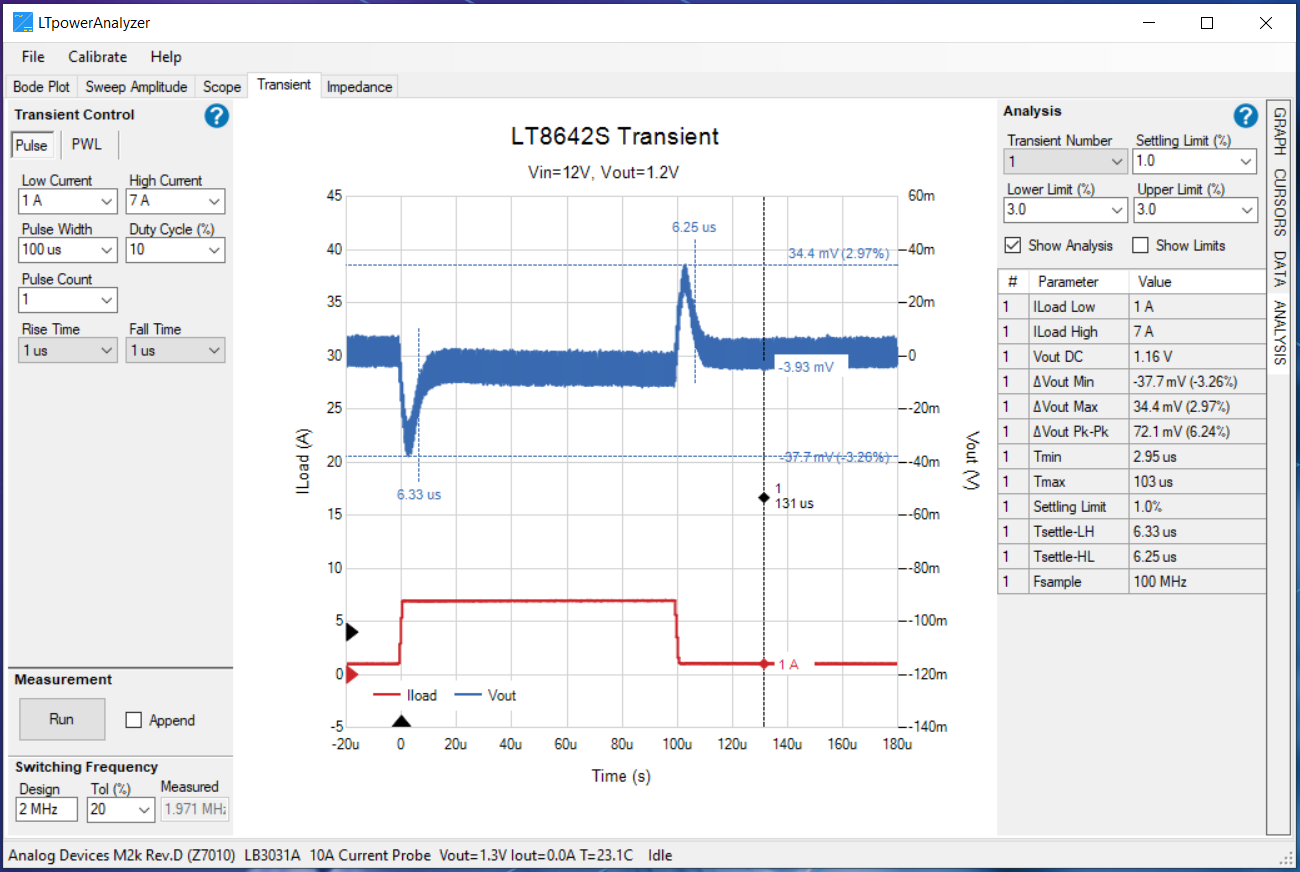Open the ANALYSIS side panel
The image size is (1300, 872).
click(1279, 322)
